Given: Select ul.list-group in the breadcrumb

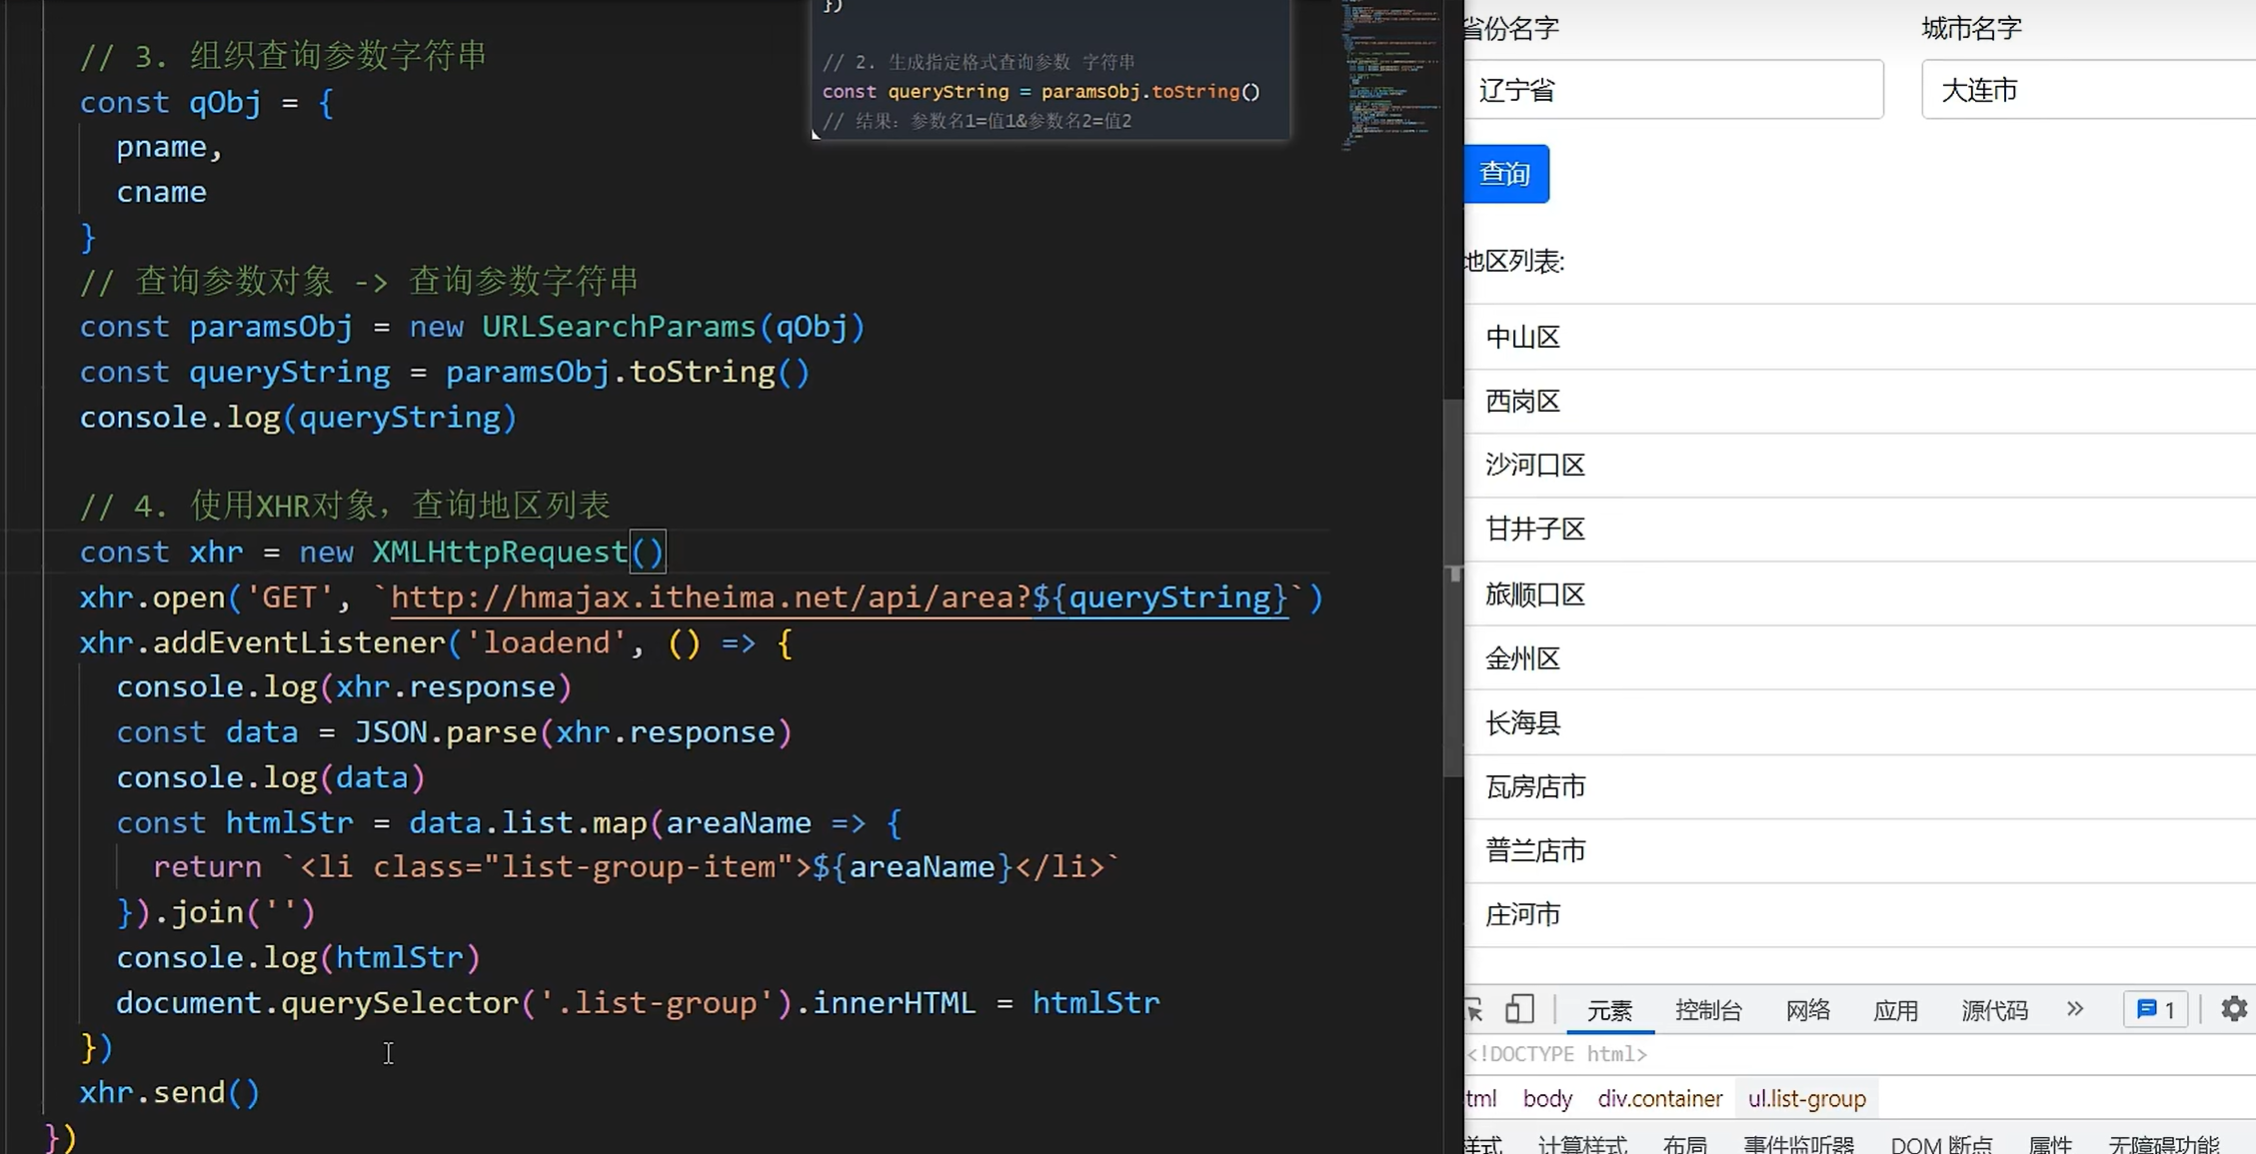Looking at the screenshot, I should click(1806, 1099).
